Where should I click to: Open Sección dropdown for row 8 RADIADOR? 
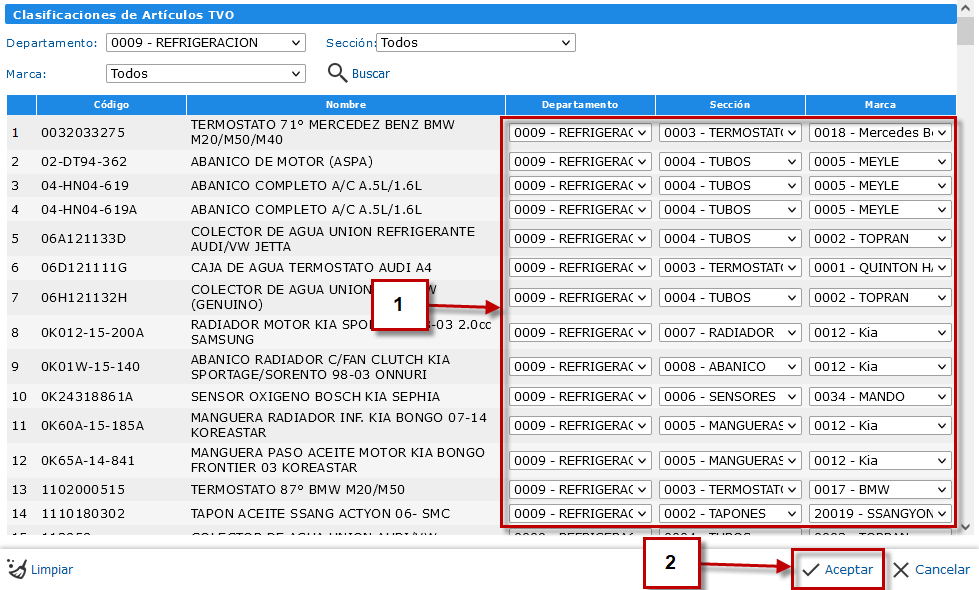click(730, 333)
